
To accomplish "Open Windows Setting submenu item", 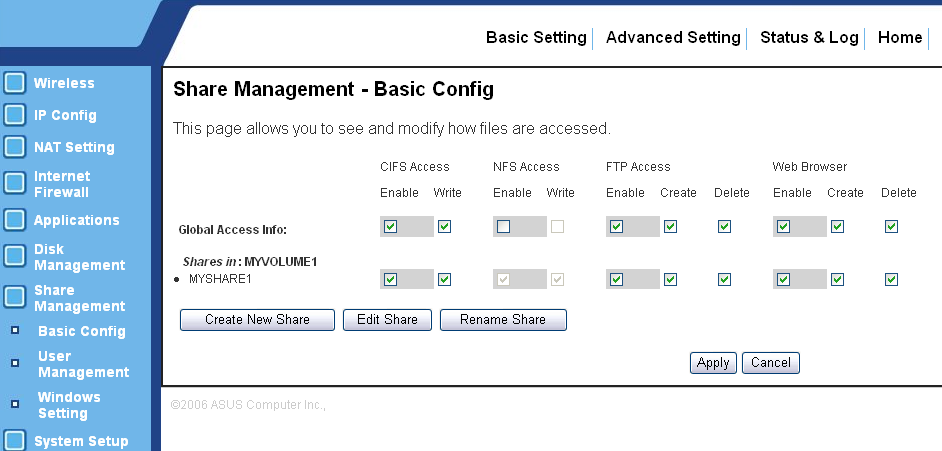I will tap(69, 405).
